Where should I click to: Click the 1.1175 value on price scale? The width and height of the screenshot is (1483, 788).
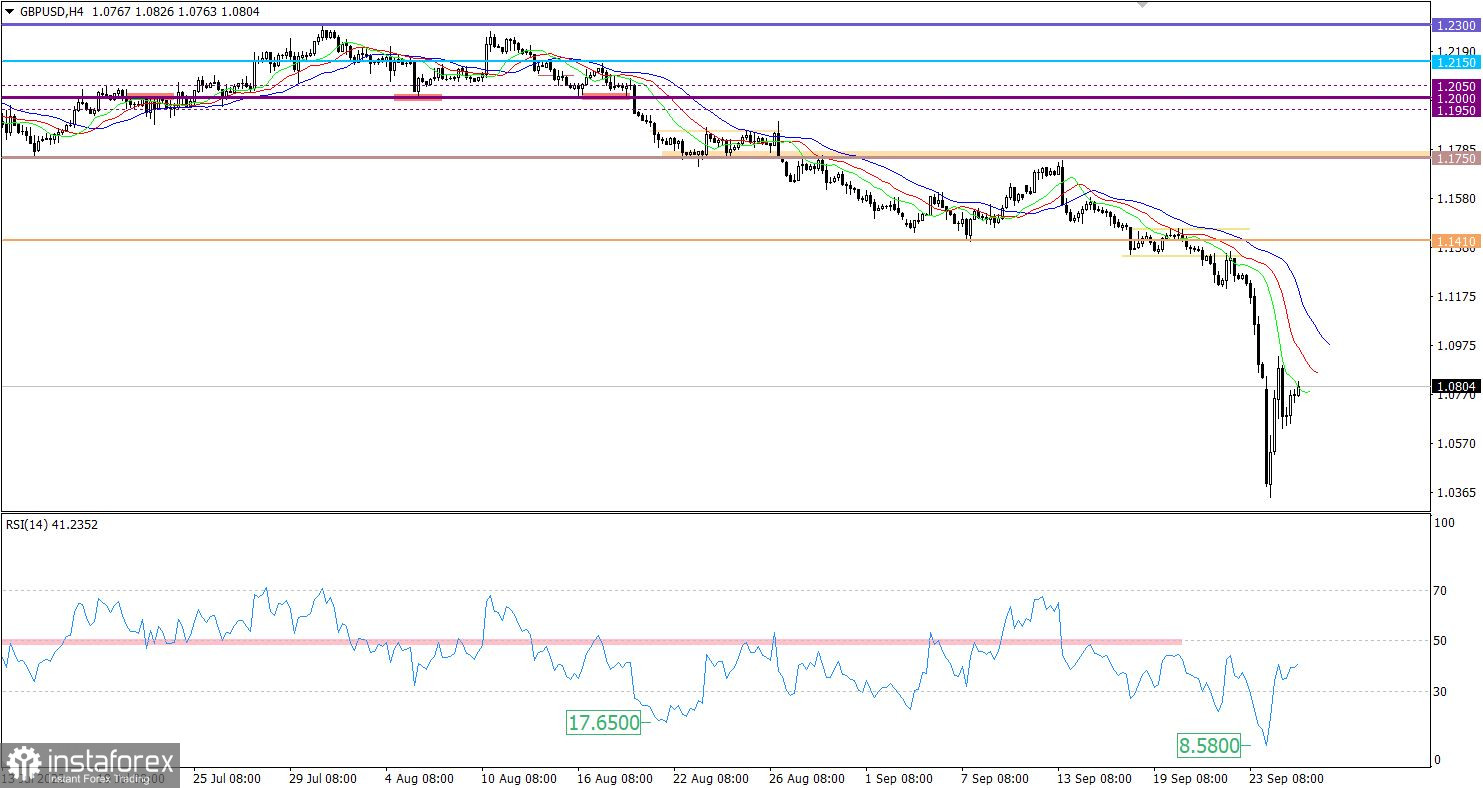tap(1457, 297)
